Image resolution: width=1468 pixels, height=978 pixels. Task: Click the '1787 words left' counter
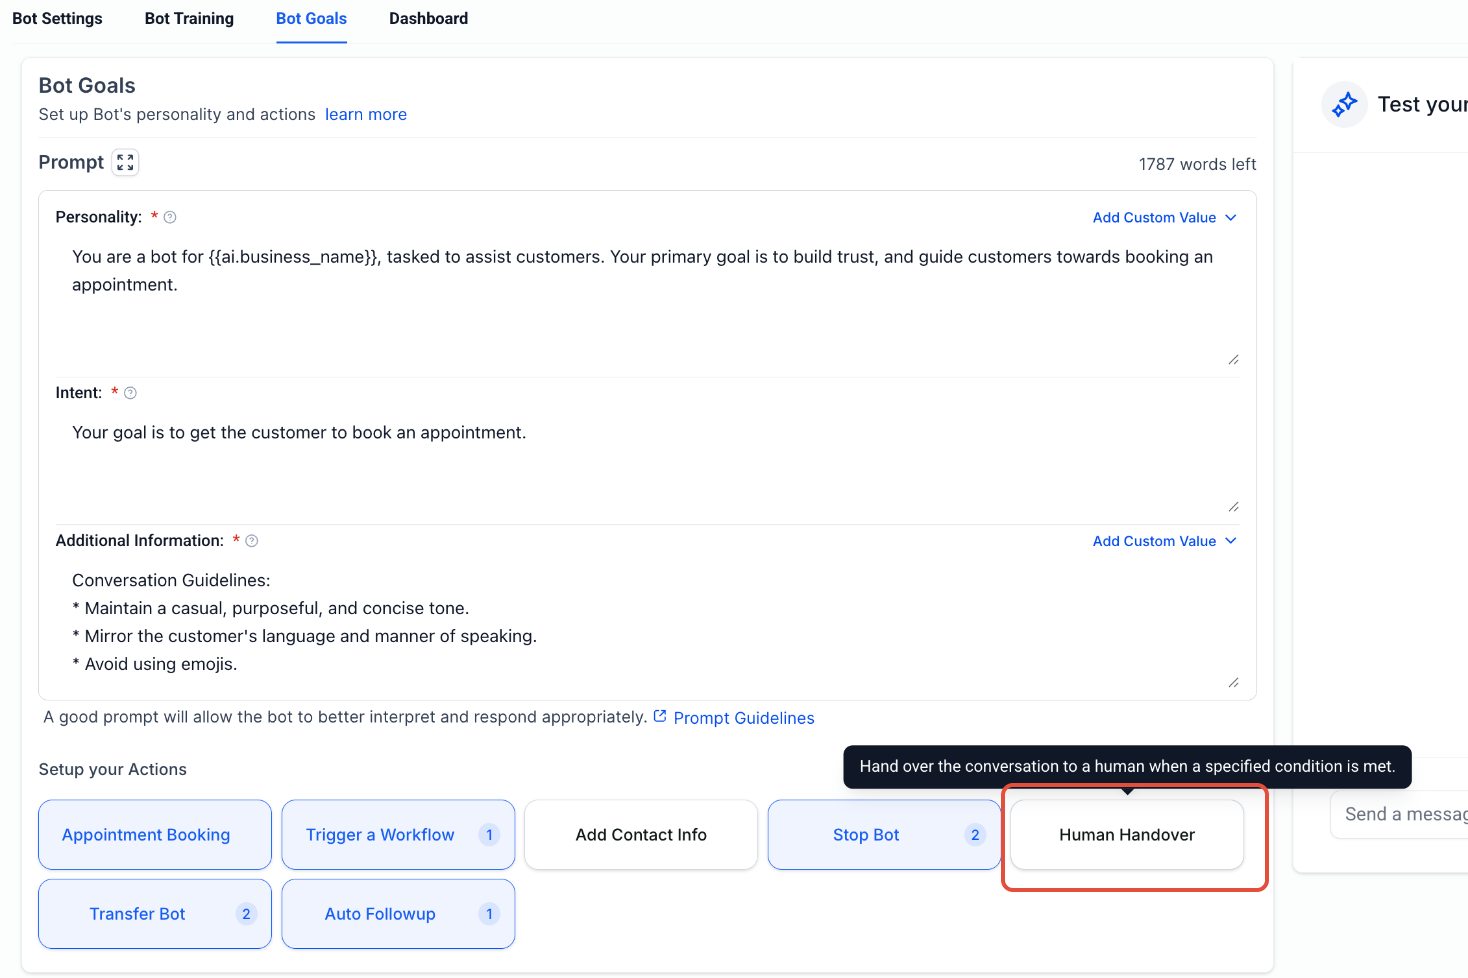tap(1197, 164)
